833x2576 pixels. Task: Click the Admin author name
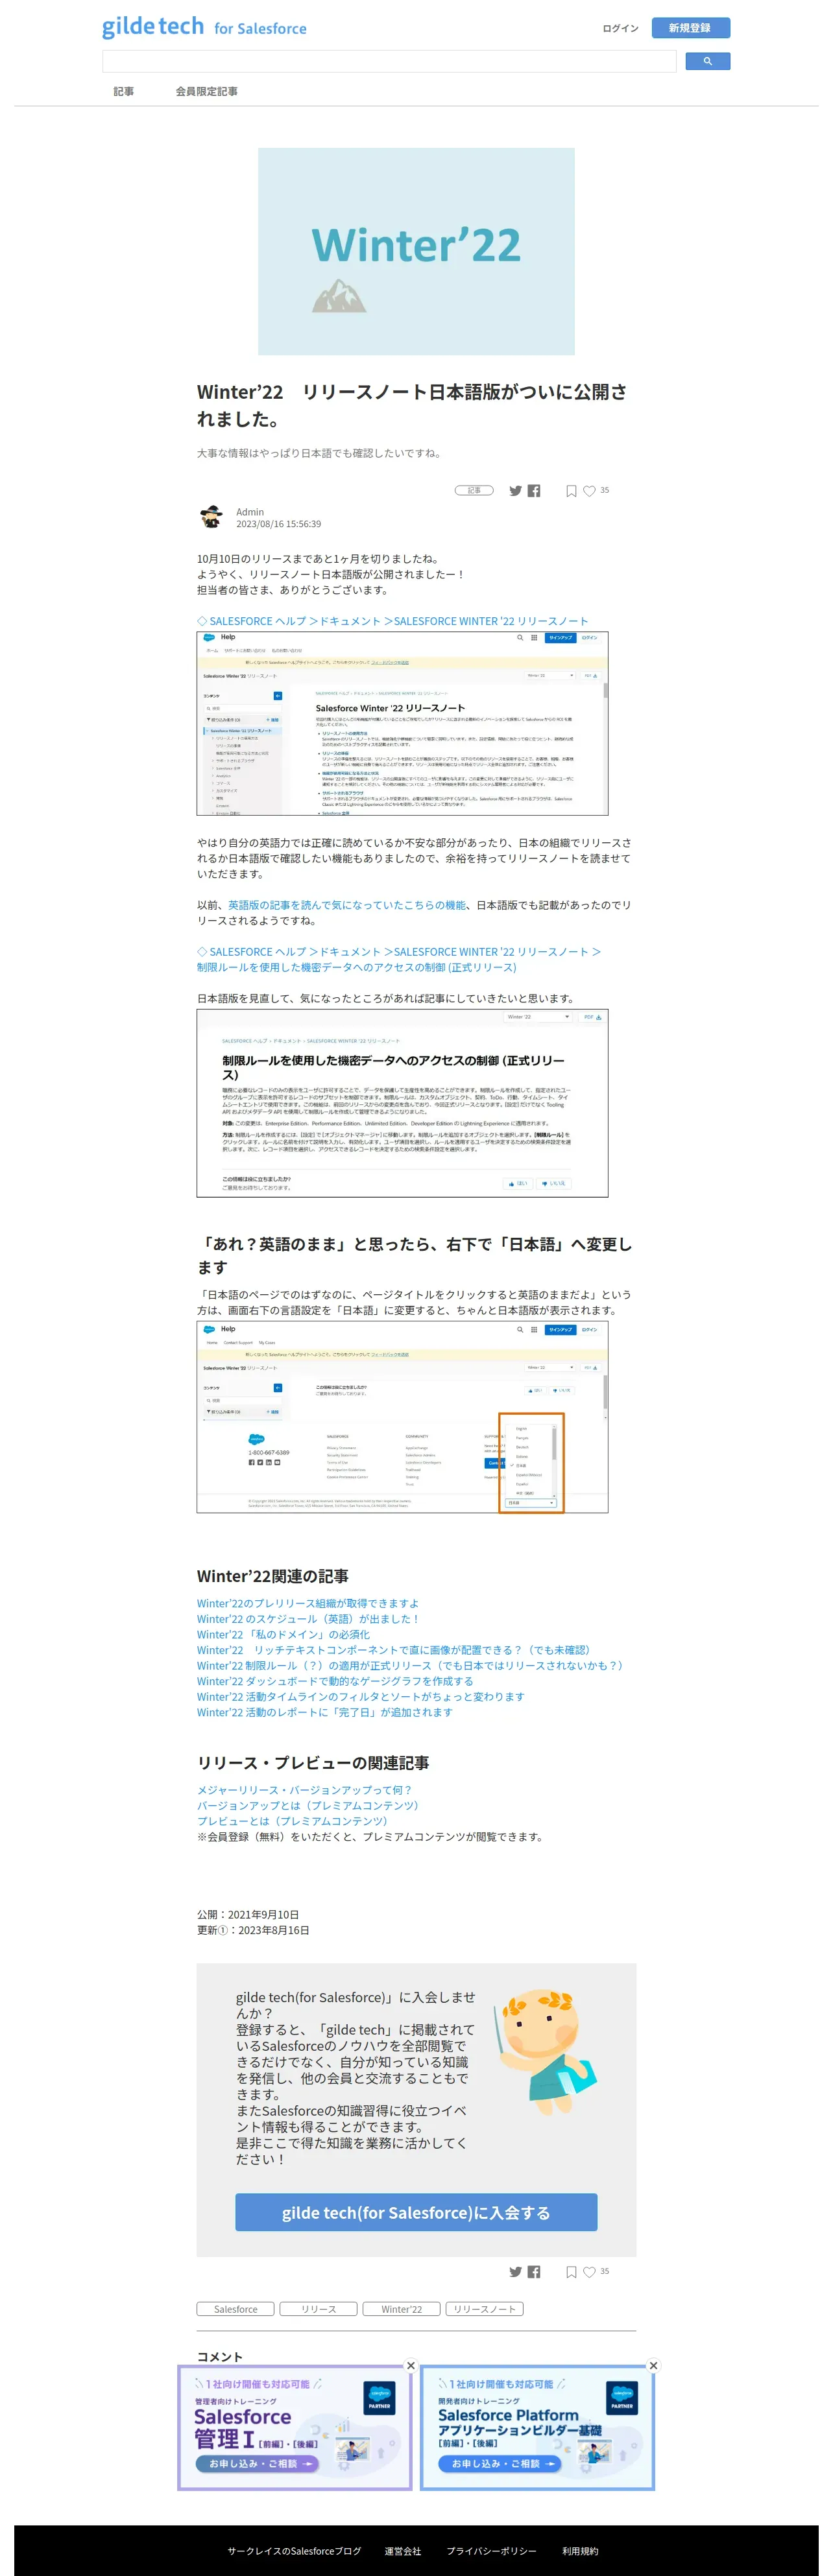[250, 512]
